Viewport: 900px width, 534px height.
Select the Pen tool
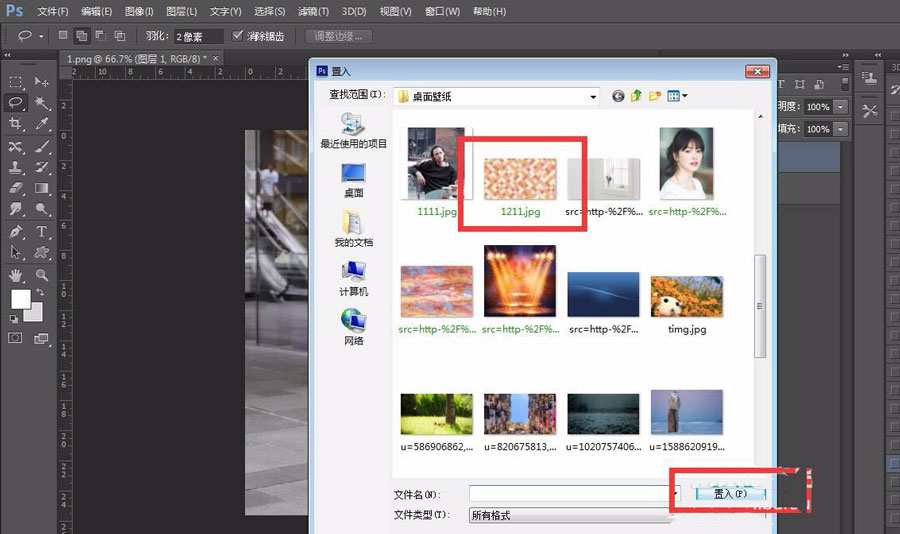pyautogui.click(x=15, y=231)
